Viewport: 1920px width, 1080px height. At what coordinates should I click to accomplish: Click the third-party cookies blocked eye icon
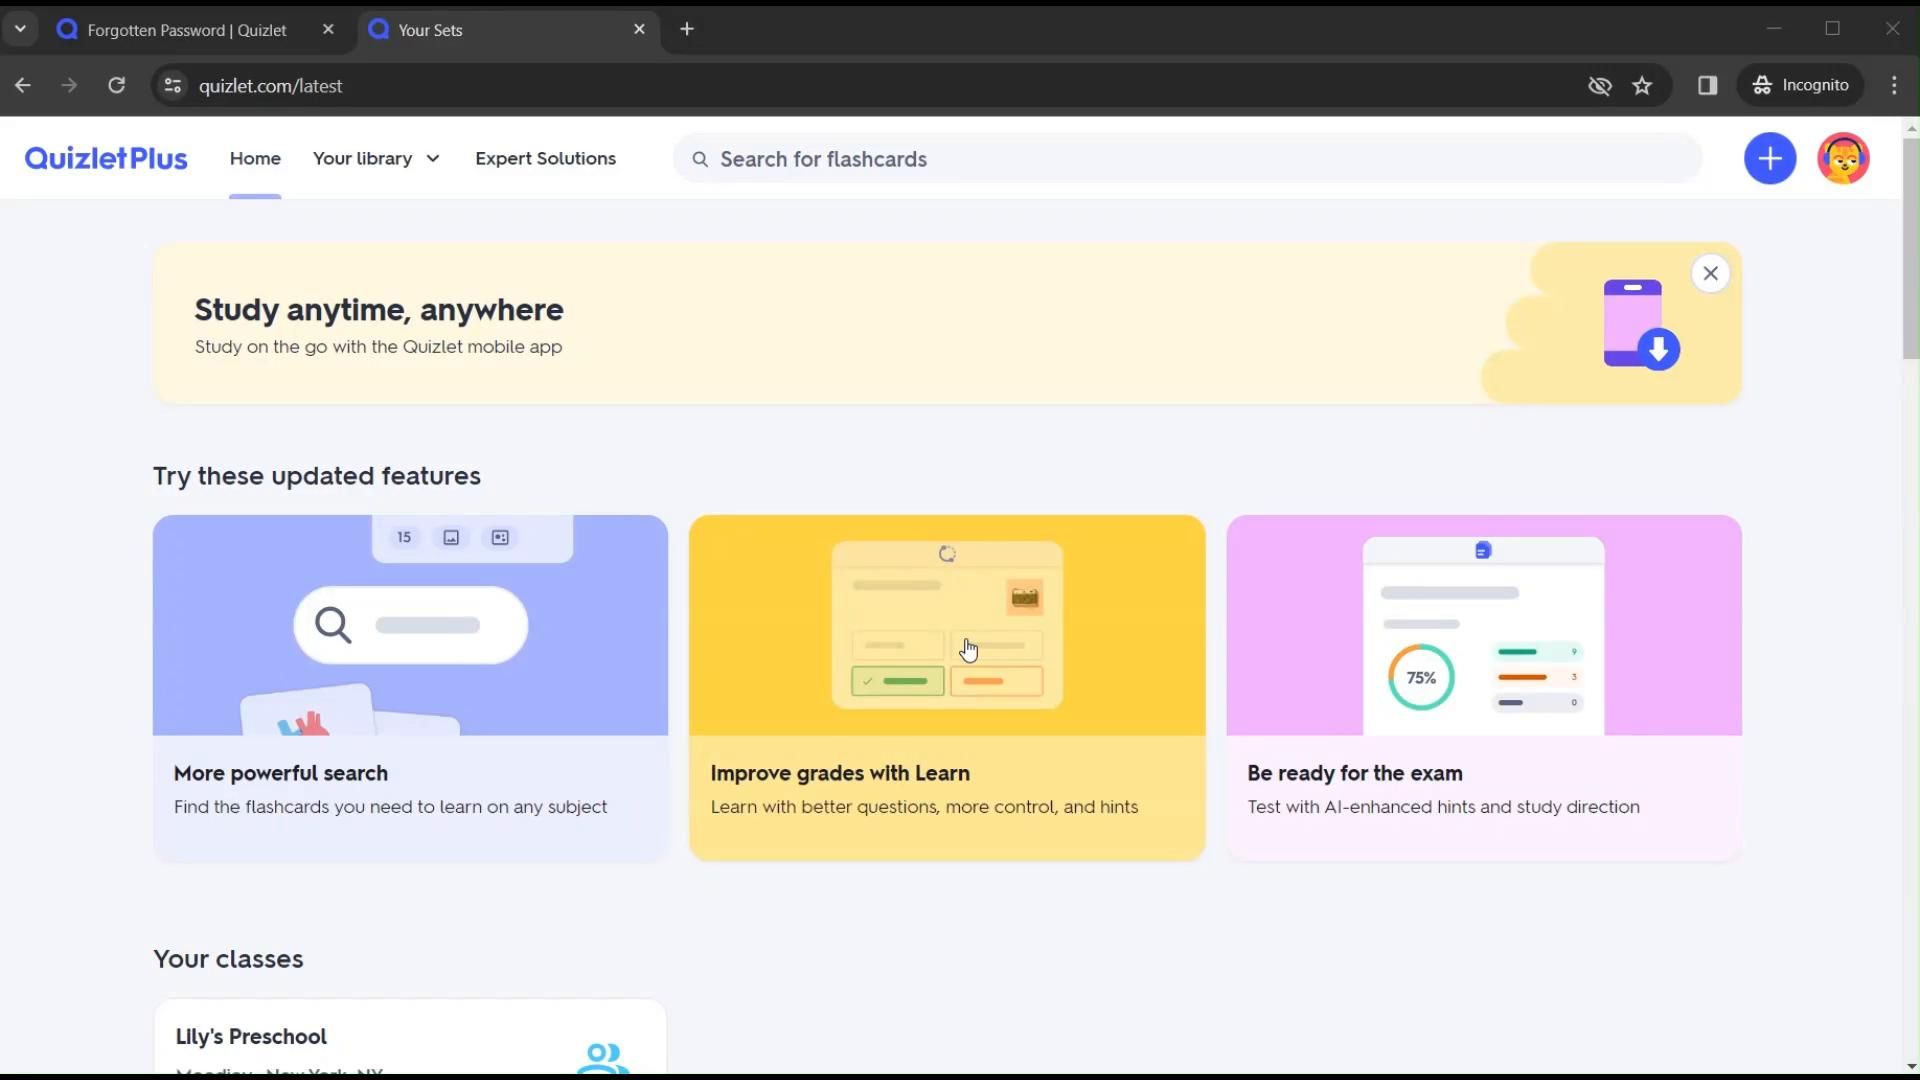tap(1599, 86)
